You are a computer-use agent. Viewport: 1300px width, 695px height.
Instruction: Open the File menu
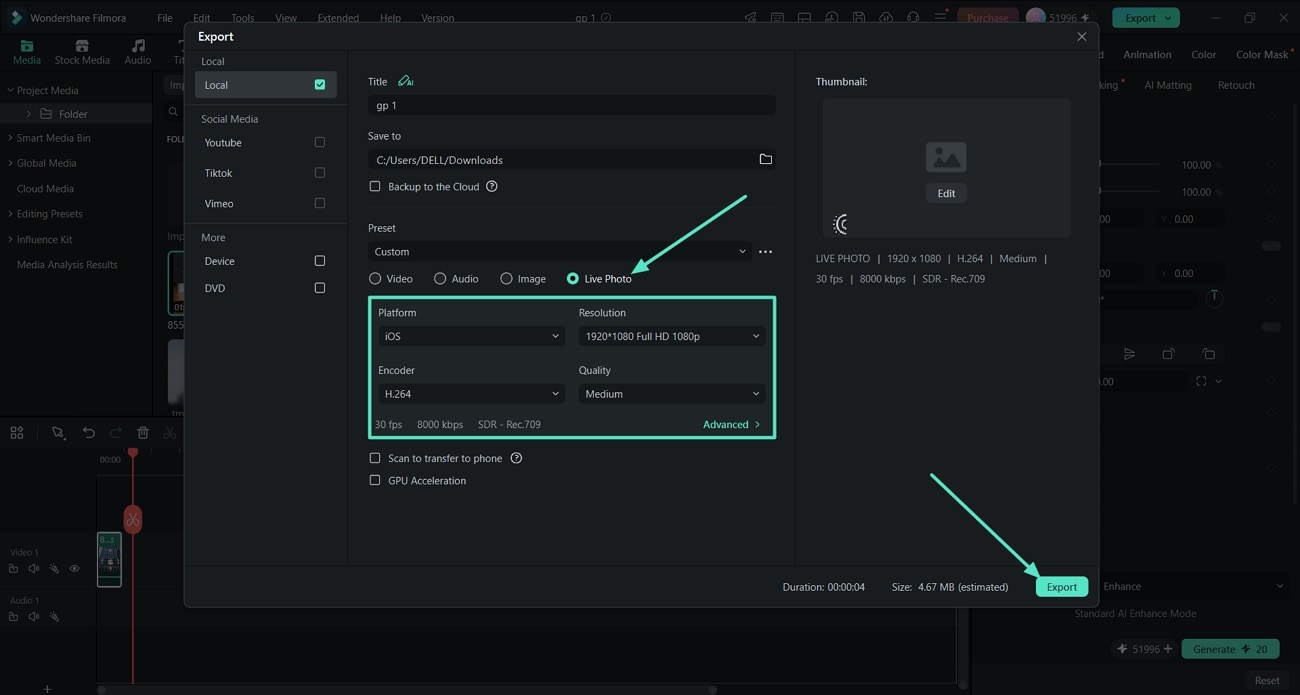coord(164,18)
